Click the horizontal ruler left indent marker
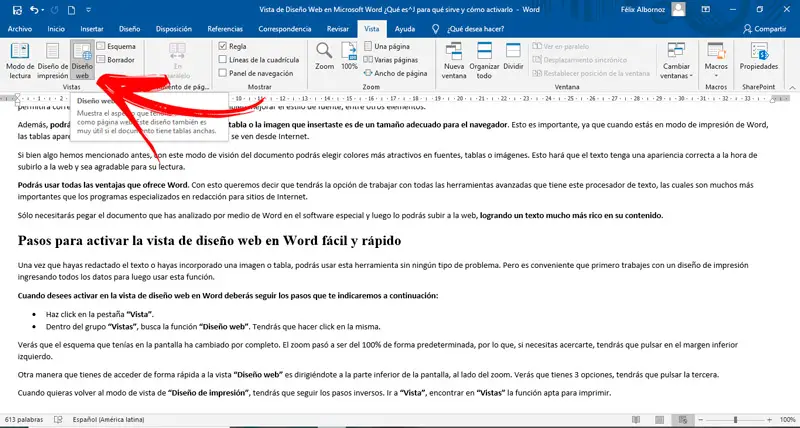 [x=17, y=98]
